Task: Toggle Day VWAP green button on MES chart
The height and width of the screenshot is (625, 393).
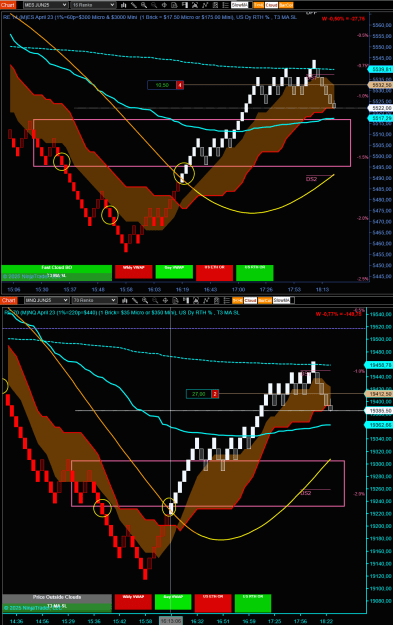Action: pos(174,272)
